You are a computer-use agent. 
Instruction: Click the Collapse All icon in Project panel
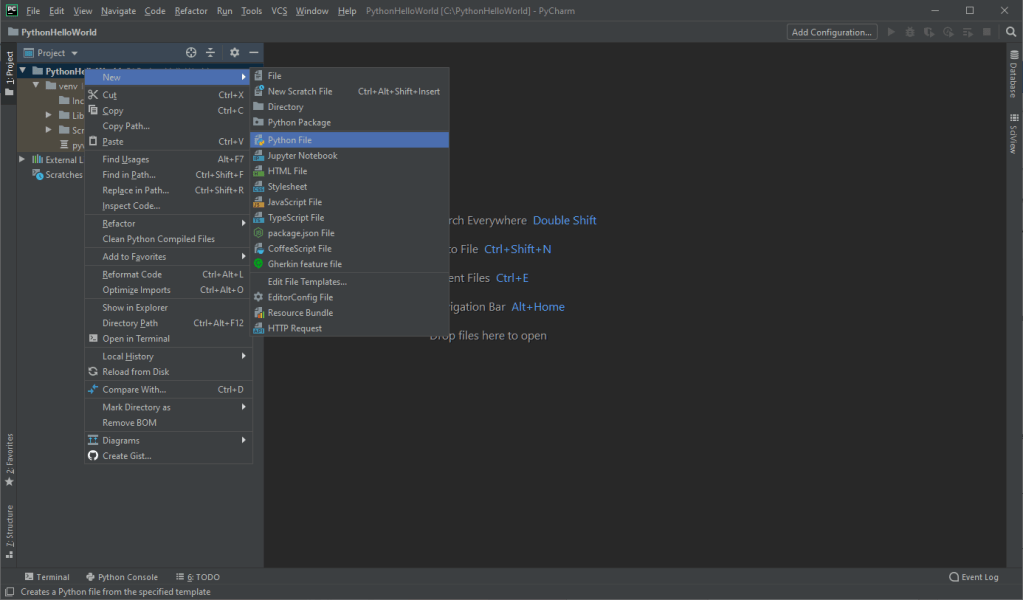[x=210, y=53]
